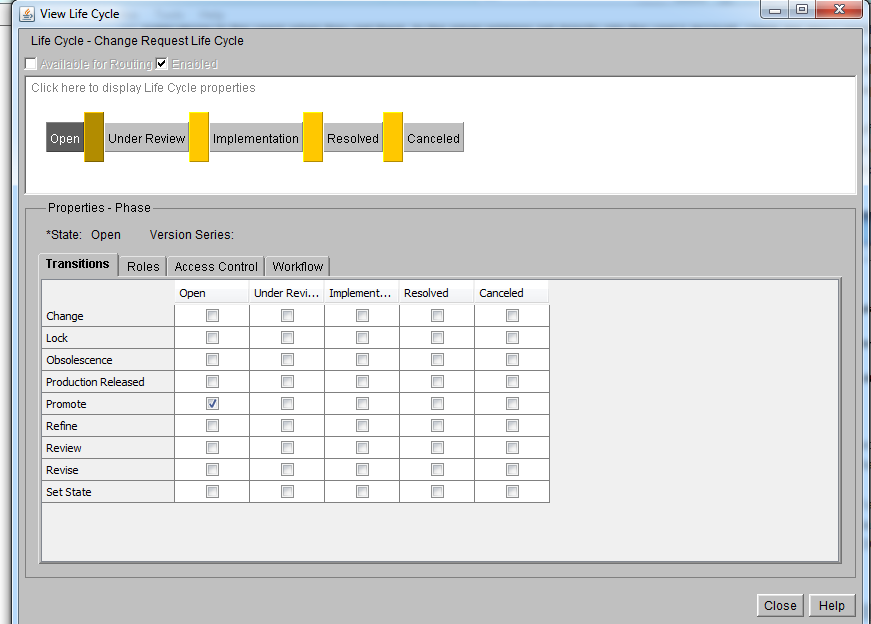This screenshot has height=624, width=871.
Task: Select the yellow transition marker after Open
Action: click(92, 137)
